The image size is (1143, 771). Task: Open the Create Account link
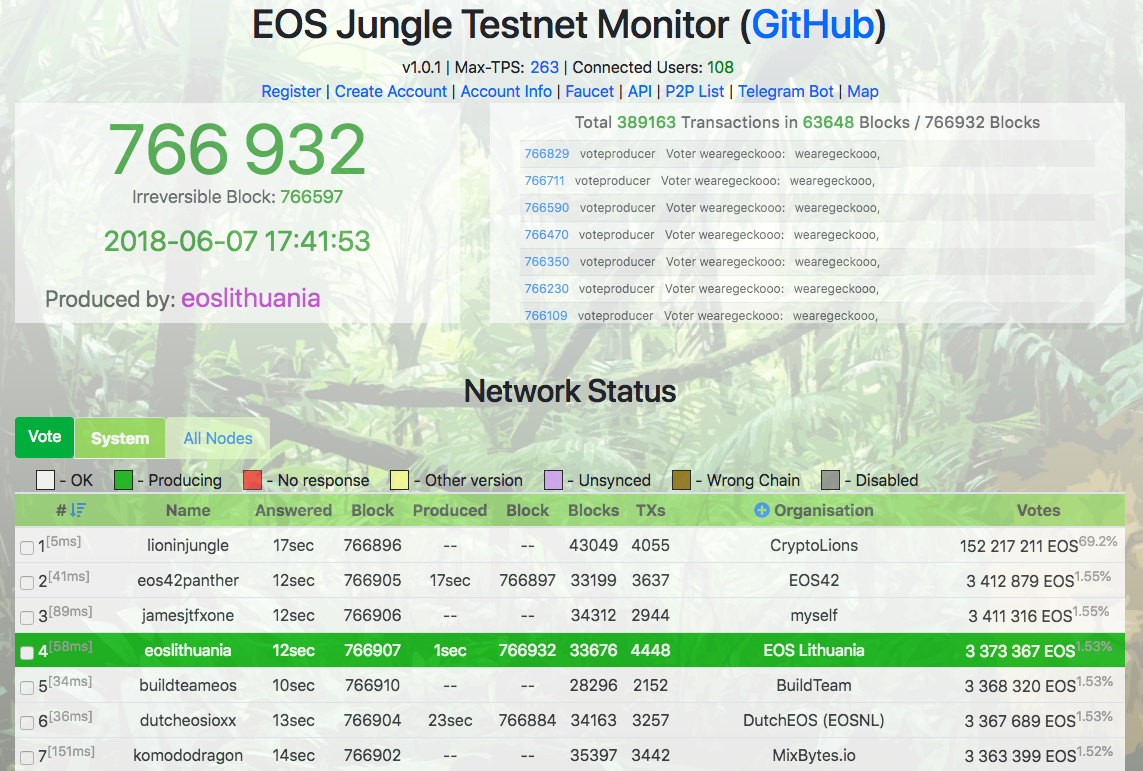[391, 91]
